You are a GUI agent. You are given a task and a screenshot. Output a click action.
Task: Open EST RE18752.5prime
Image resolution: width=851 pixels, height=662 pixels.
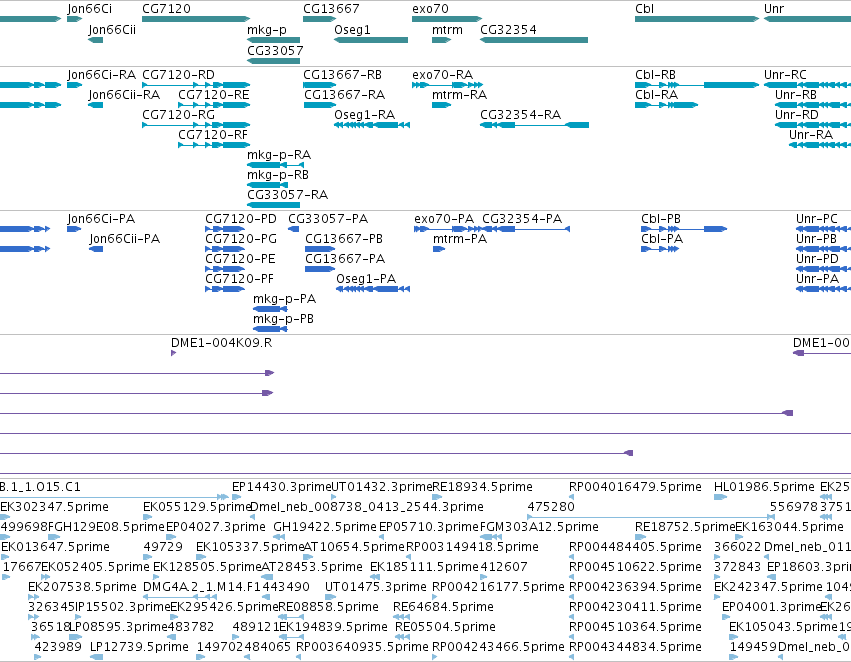(x=640, y=537)
